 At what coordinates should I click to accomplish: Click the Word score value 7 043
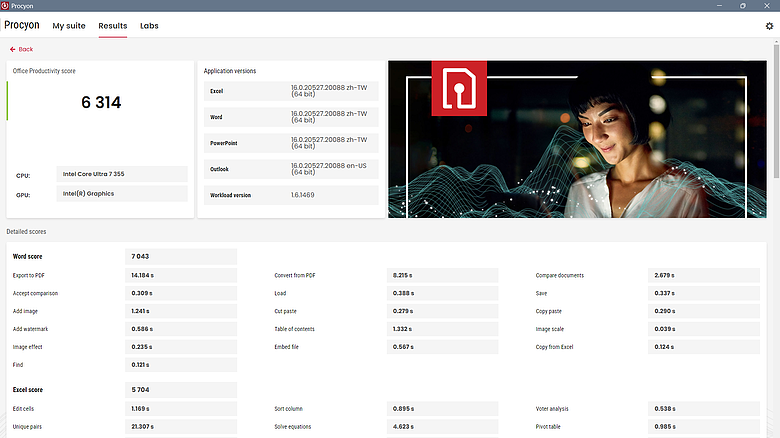point(181,256)
